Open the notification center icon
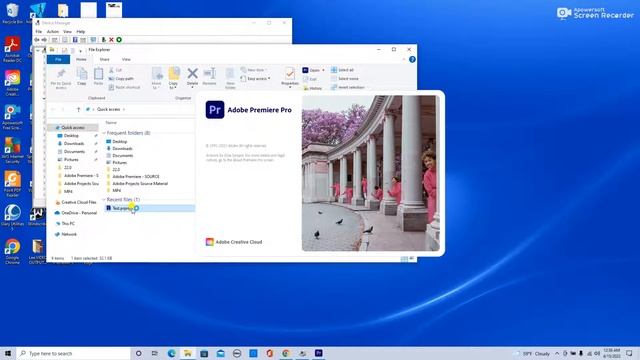The image size is (640, 360). (629, 353)
